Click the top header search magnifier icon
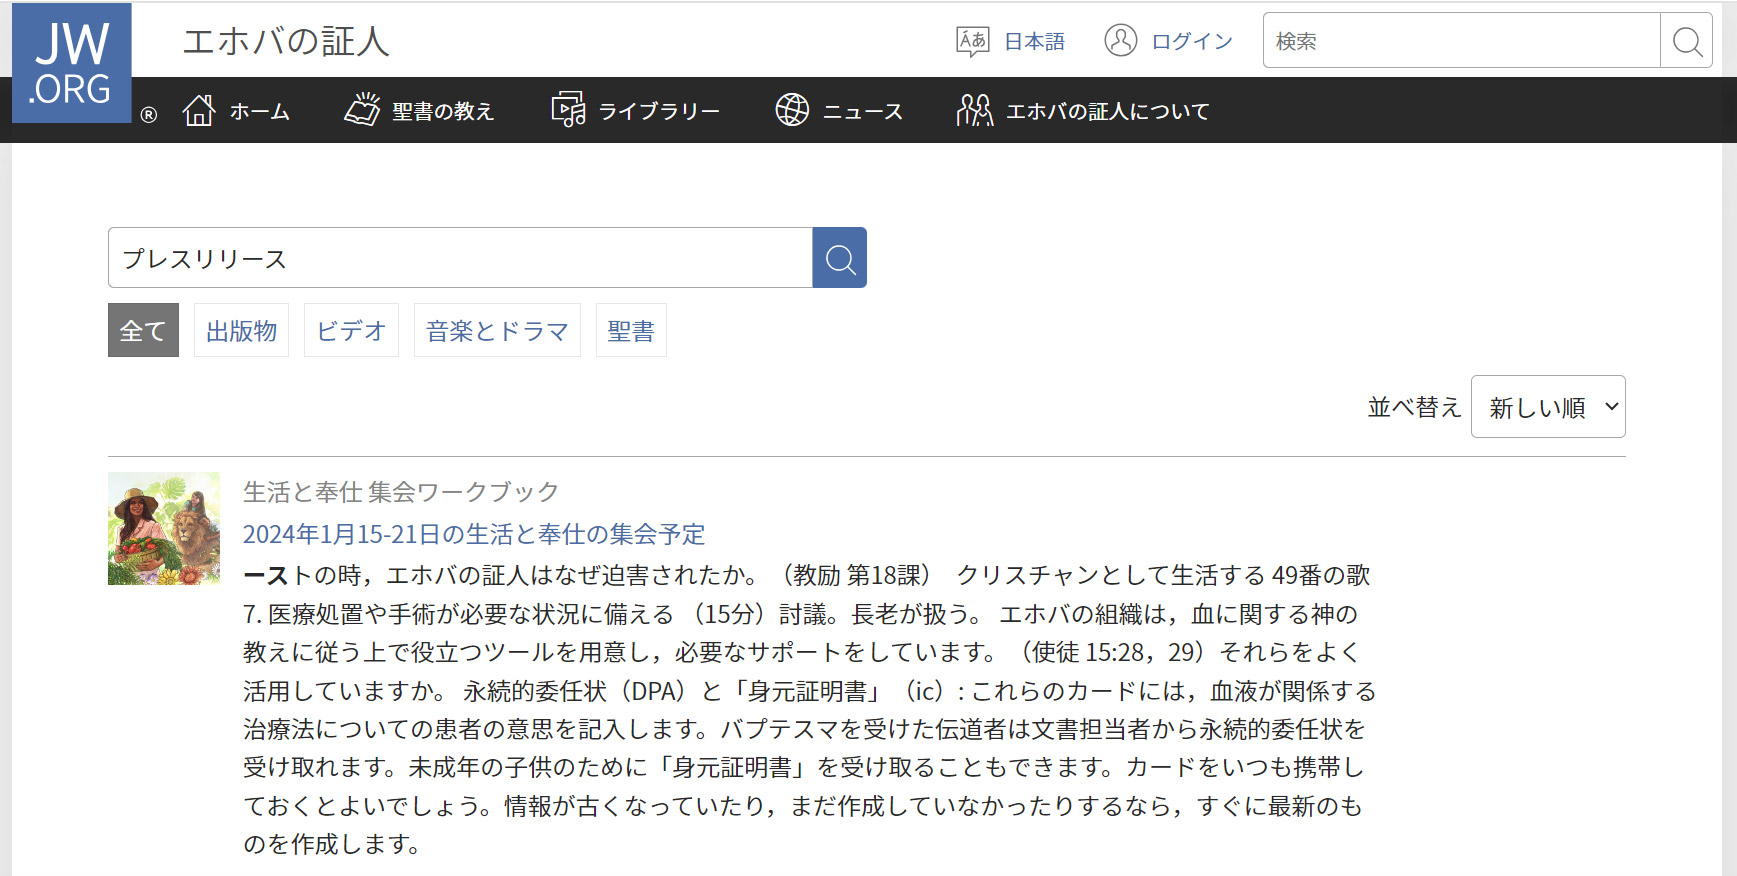This screenshot has height=876, width=1737. click(x=1687, y=41)
